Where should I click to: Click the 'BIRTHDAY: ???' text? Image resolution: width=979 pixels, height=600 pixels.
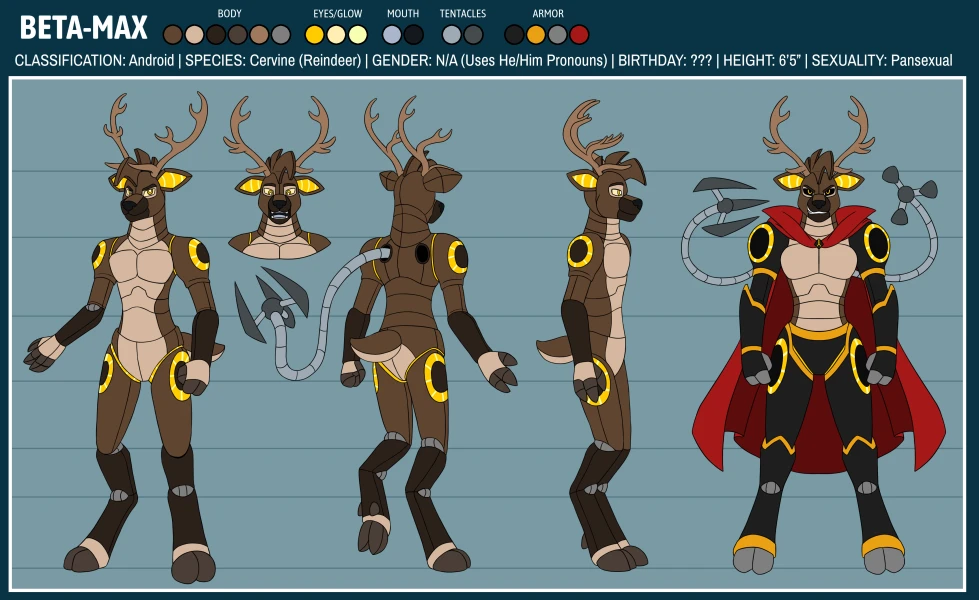[665, 61]
